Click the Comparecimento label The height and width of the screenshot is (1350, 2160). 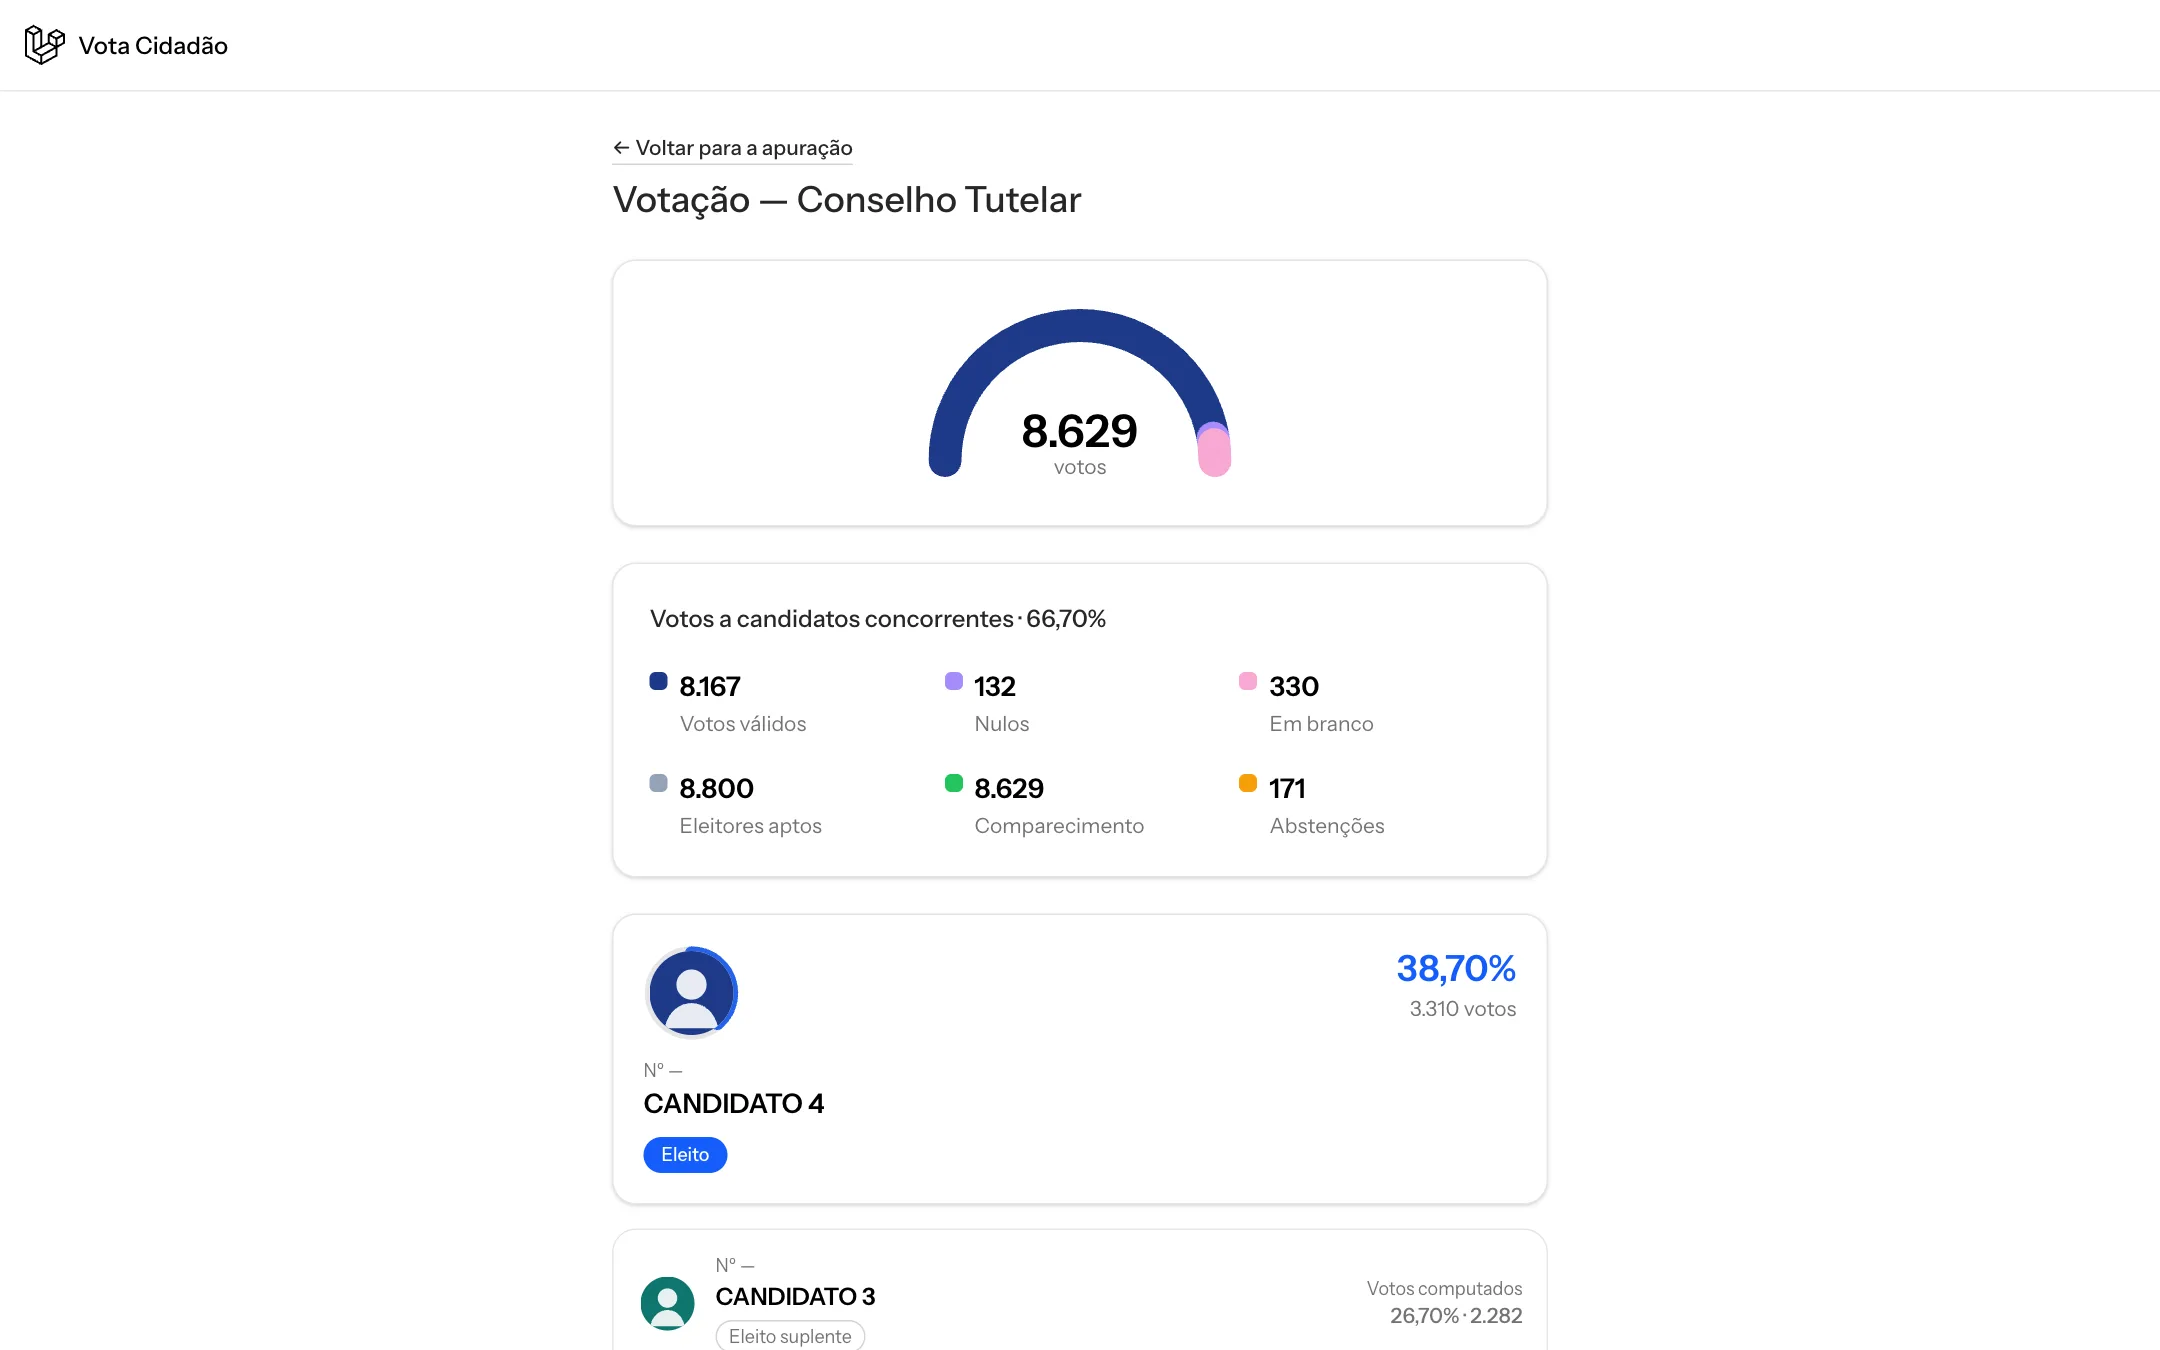pos(1059,826)
